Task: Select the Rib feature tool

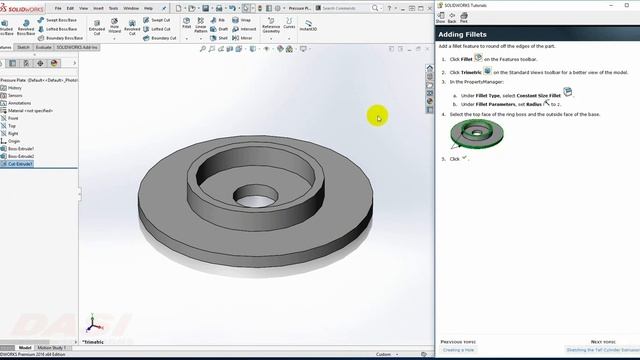Action: (x=218, y=20)
